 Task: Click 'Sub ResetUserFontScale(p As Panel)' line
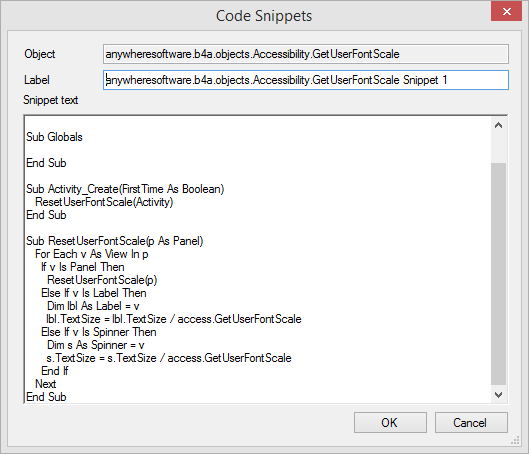pyautogui.click(x=115, y=241)
